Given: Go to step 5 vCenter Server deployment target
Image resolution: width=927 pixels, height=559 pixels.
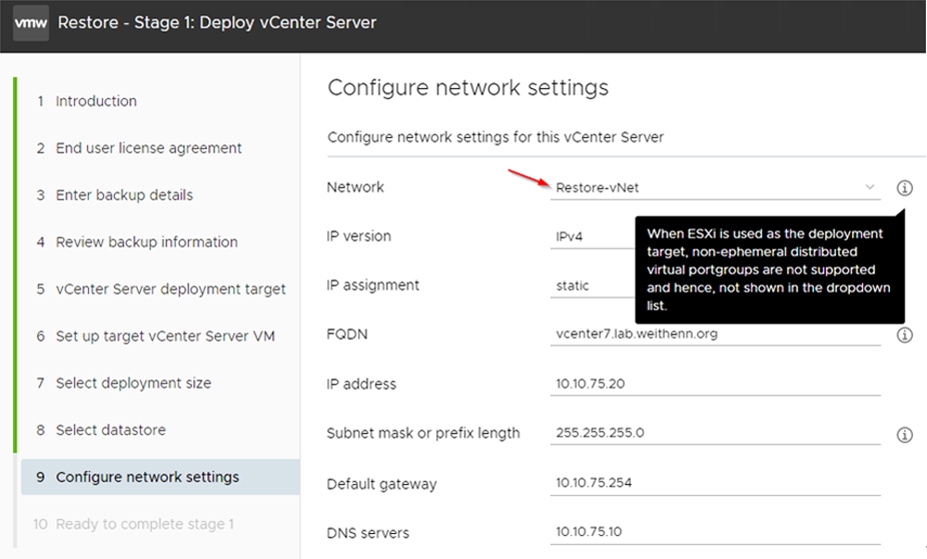Looking at the screenshot, I should click(161, 289).
